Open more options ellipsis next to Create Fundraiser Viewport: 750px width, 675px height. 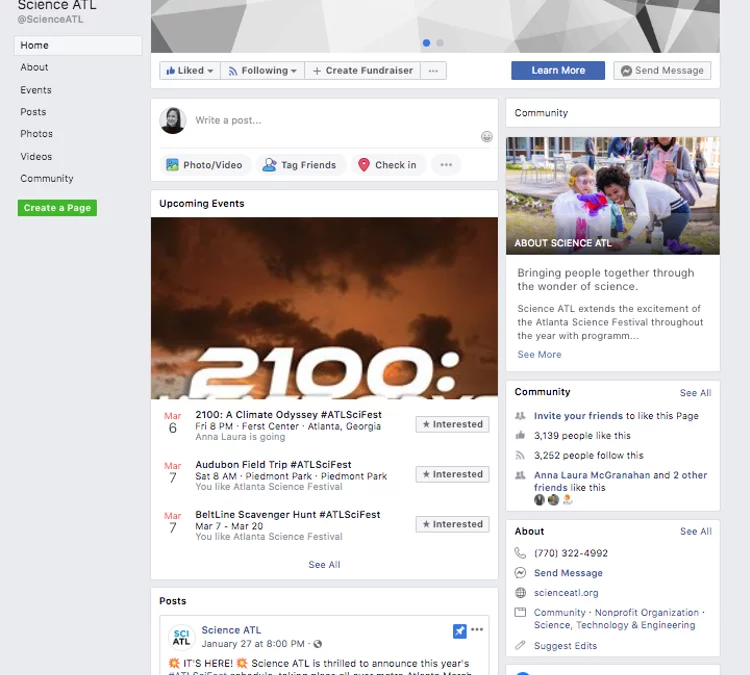[x=433, y=71]
